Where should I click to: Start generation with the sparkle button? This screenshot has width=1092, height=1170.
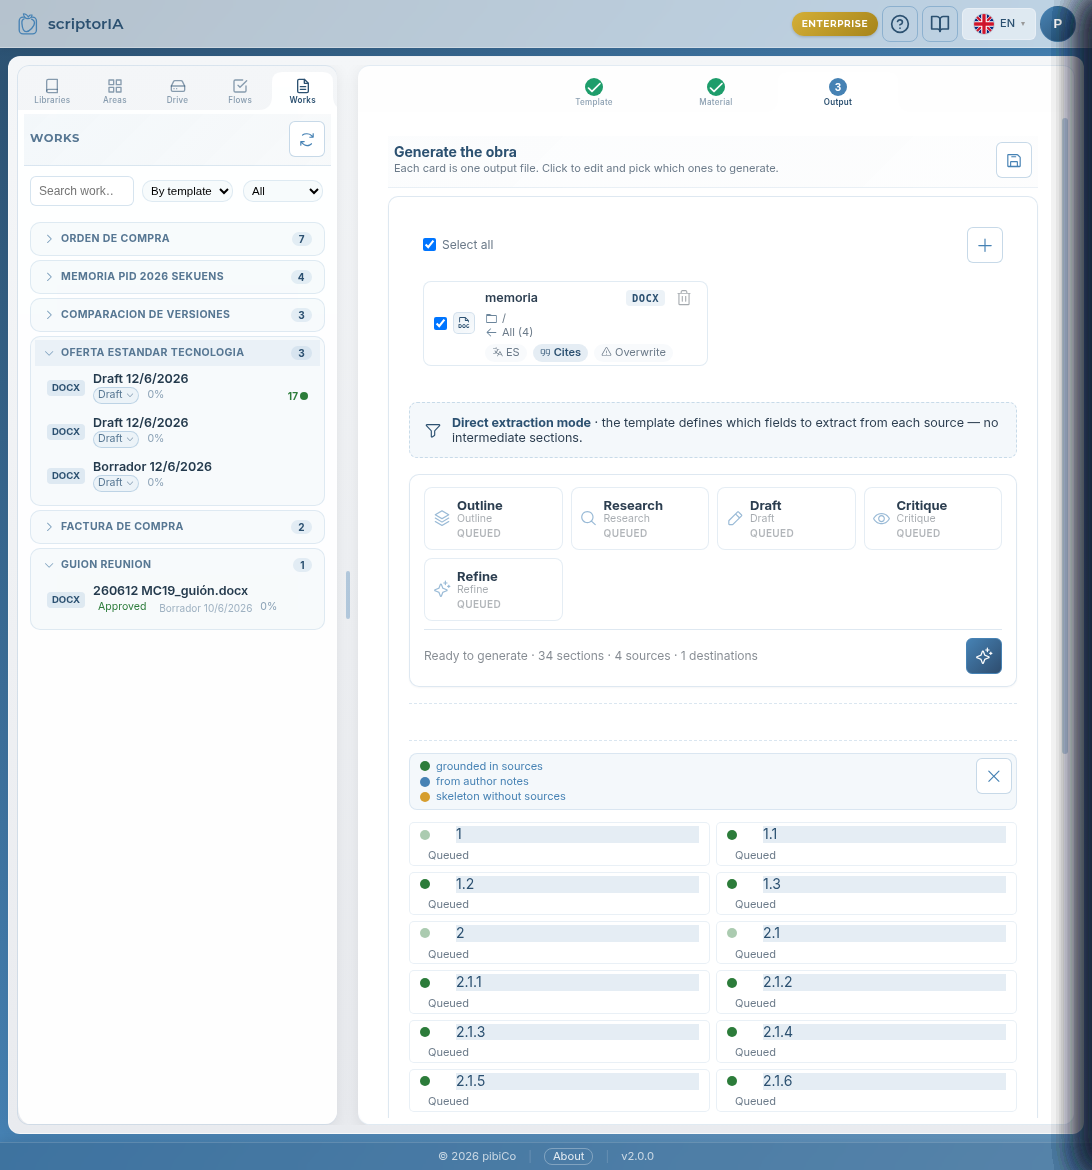point(983,656)
